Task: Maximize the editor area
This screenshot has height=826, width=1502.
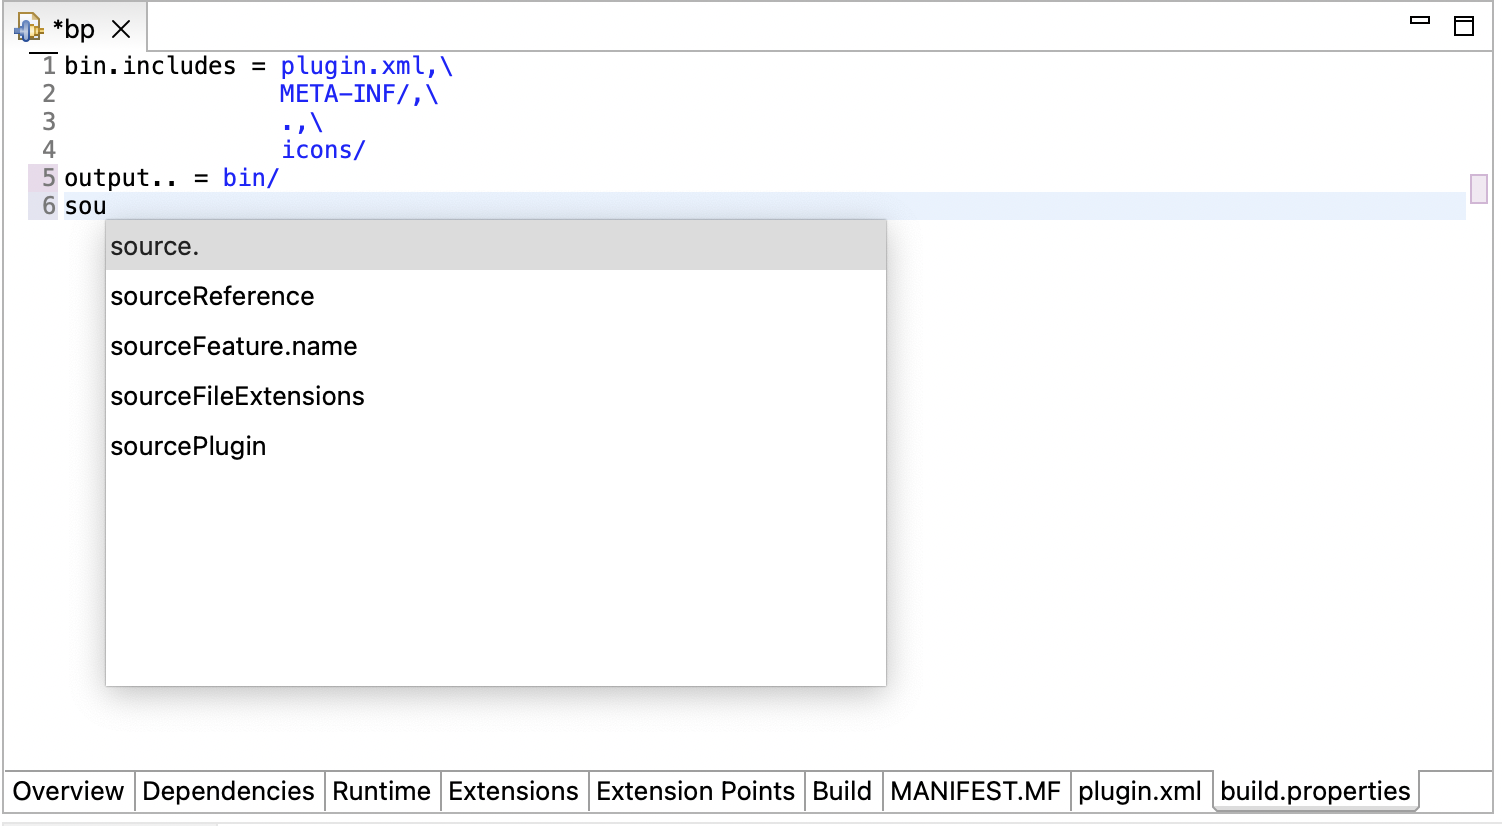Action: [1464, 26]
